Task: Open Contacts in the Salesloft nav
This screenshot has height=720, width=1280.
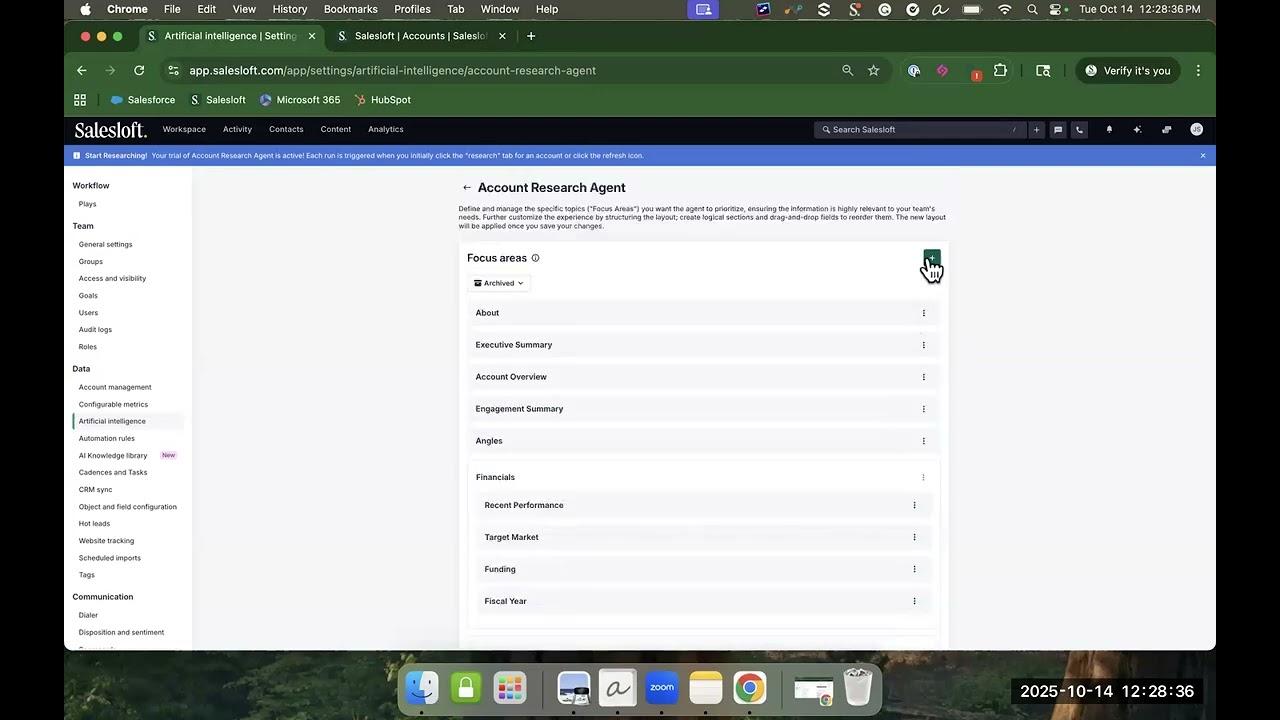Action: pos(286,129)
